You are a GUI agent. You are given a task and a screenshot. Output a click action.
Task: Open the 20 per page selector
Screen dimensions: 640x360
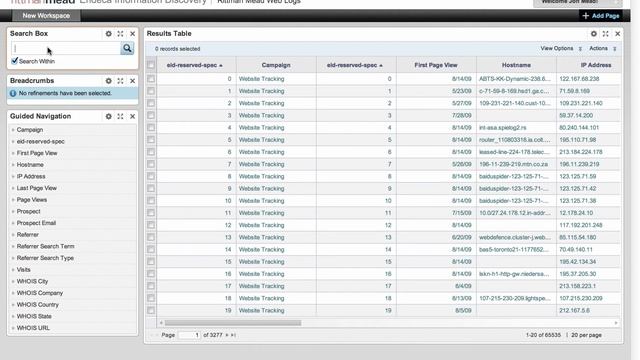click(x=586, y=335)
